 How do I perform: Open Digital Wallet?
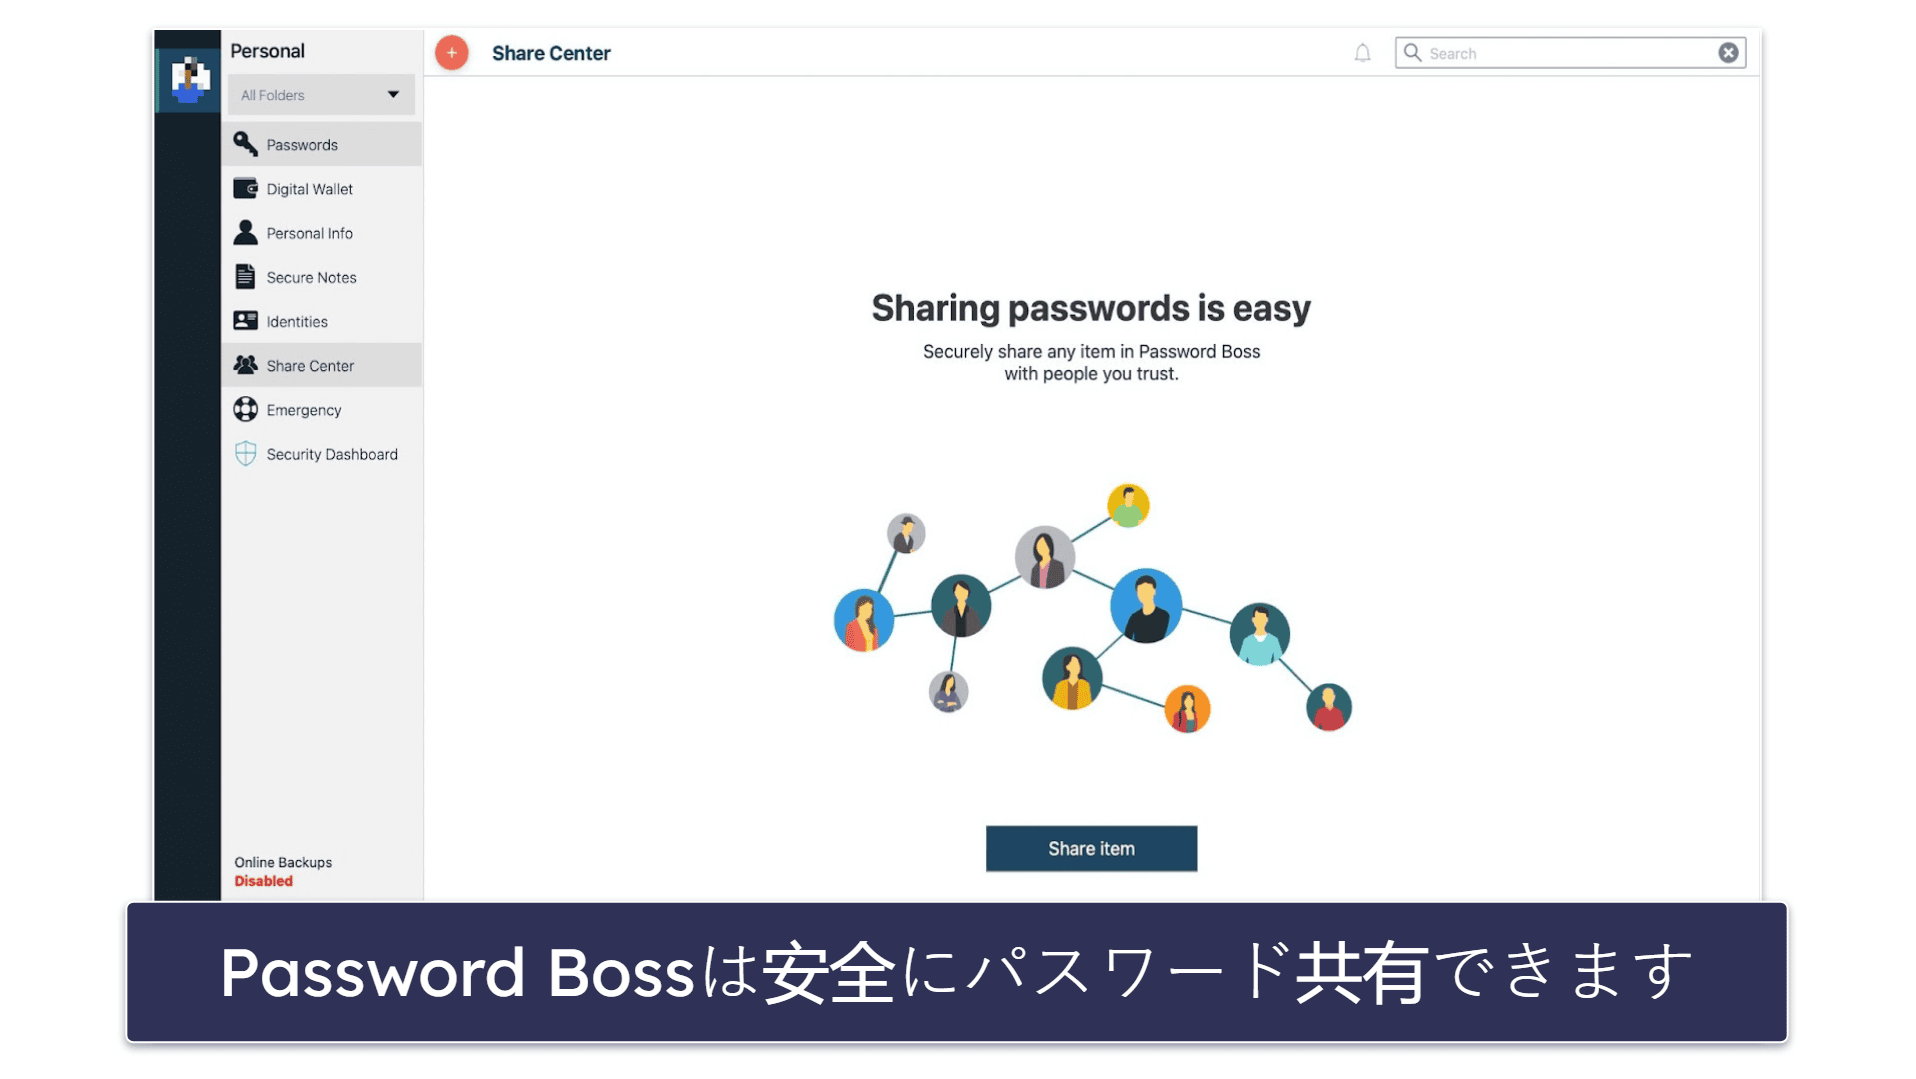click(321, 189)
